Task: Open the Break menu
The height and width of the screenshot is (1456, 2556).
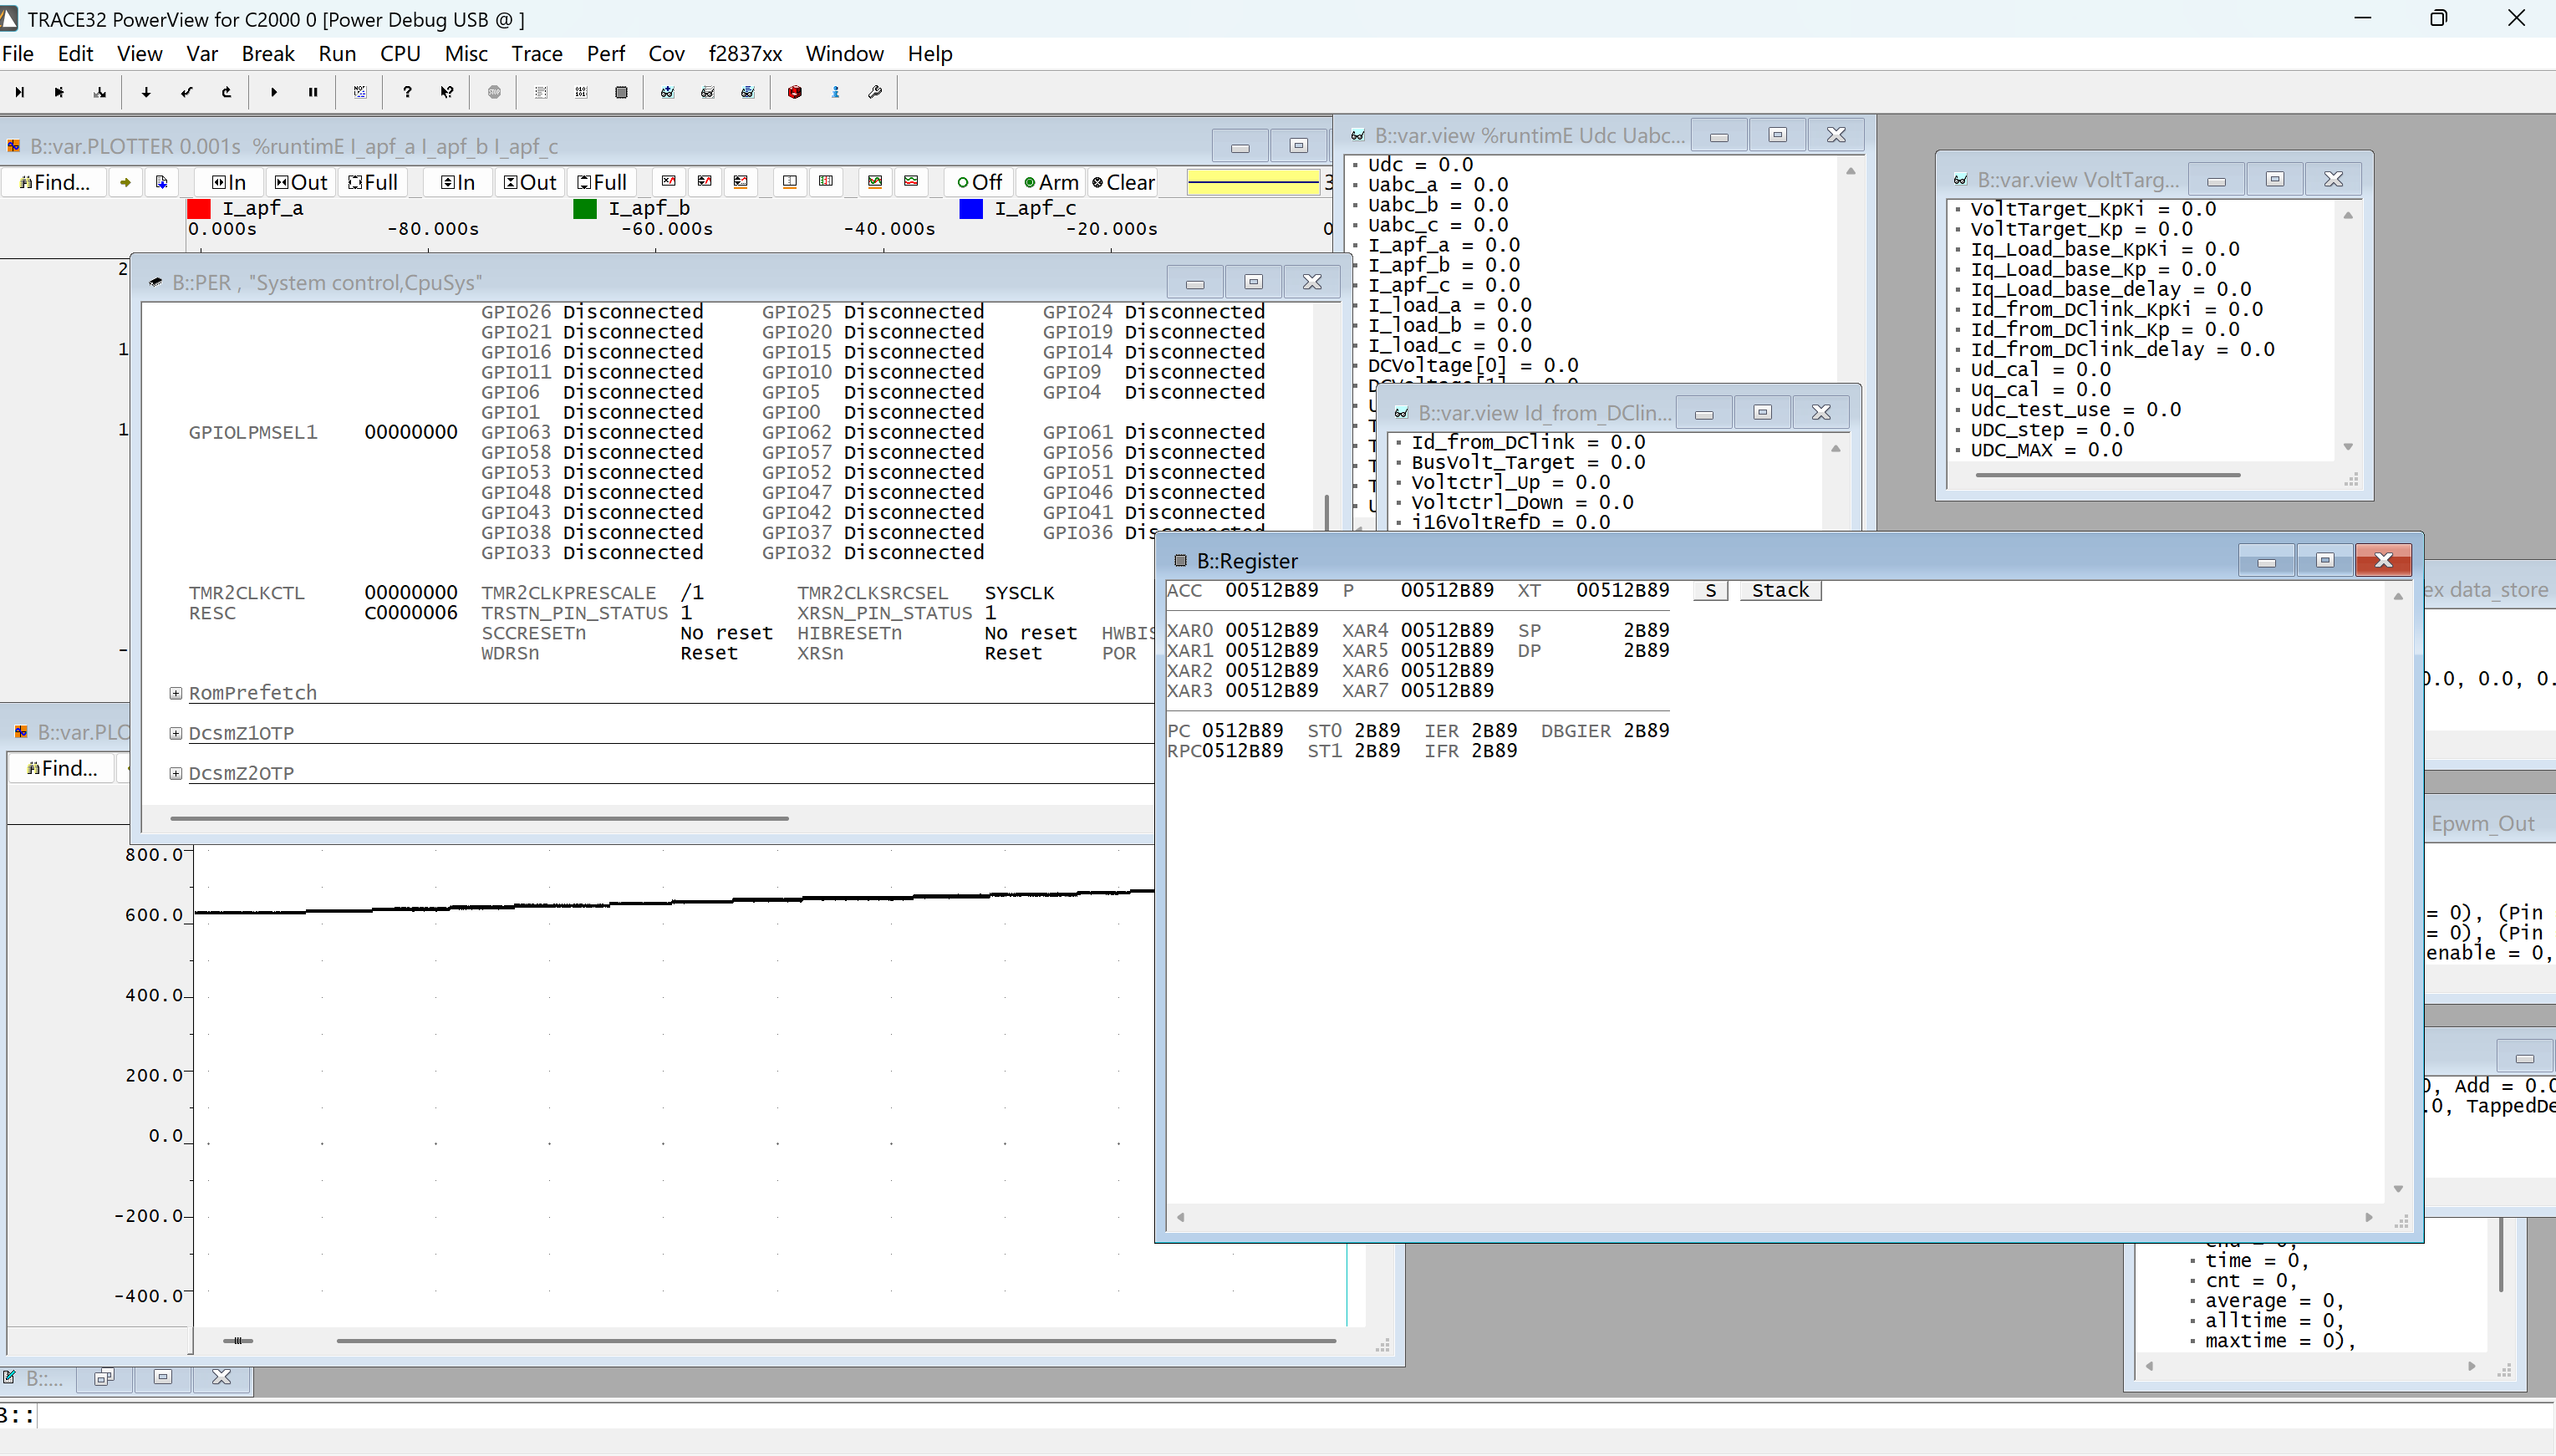Action: 268,54
